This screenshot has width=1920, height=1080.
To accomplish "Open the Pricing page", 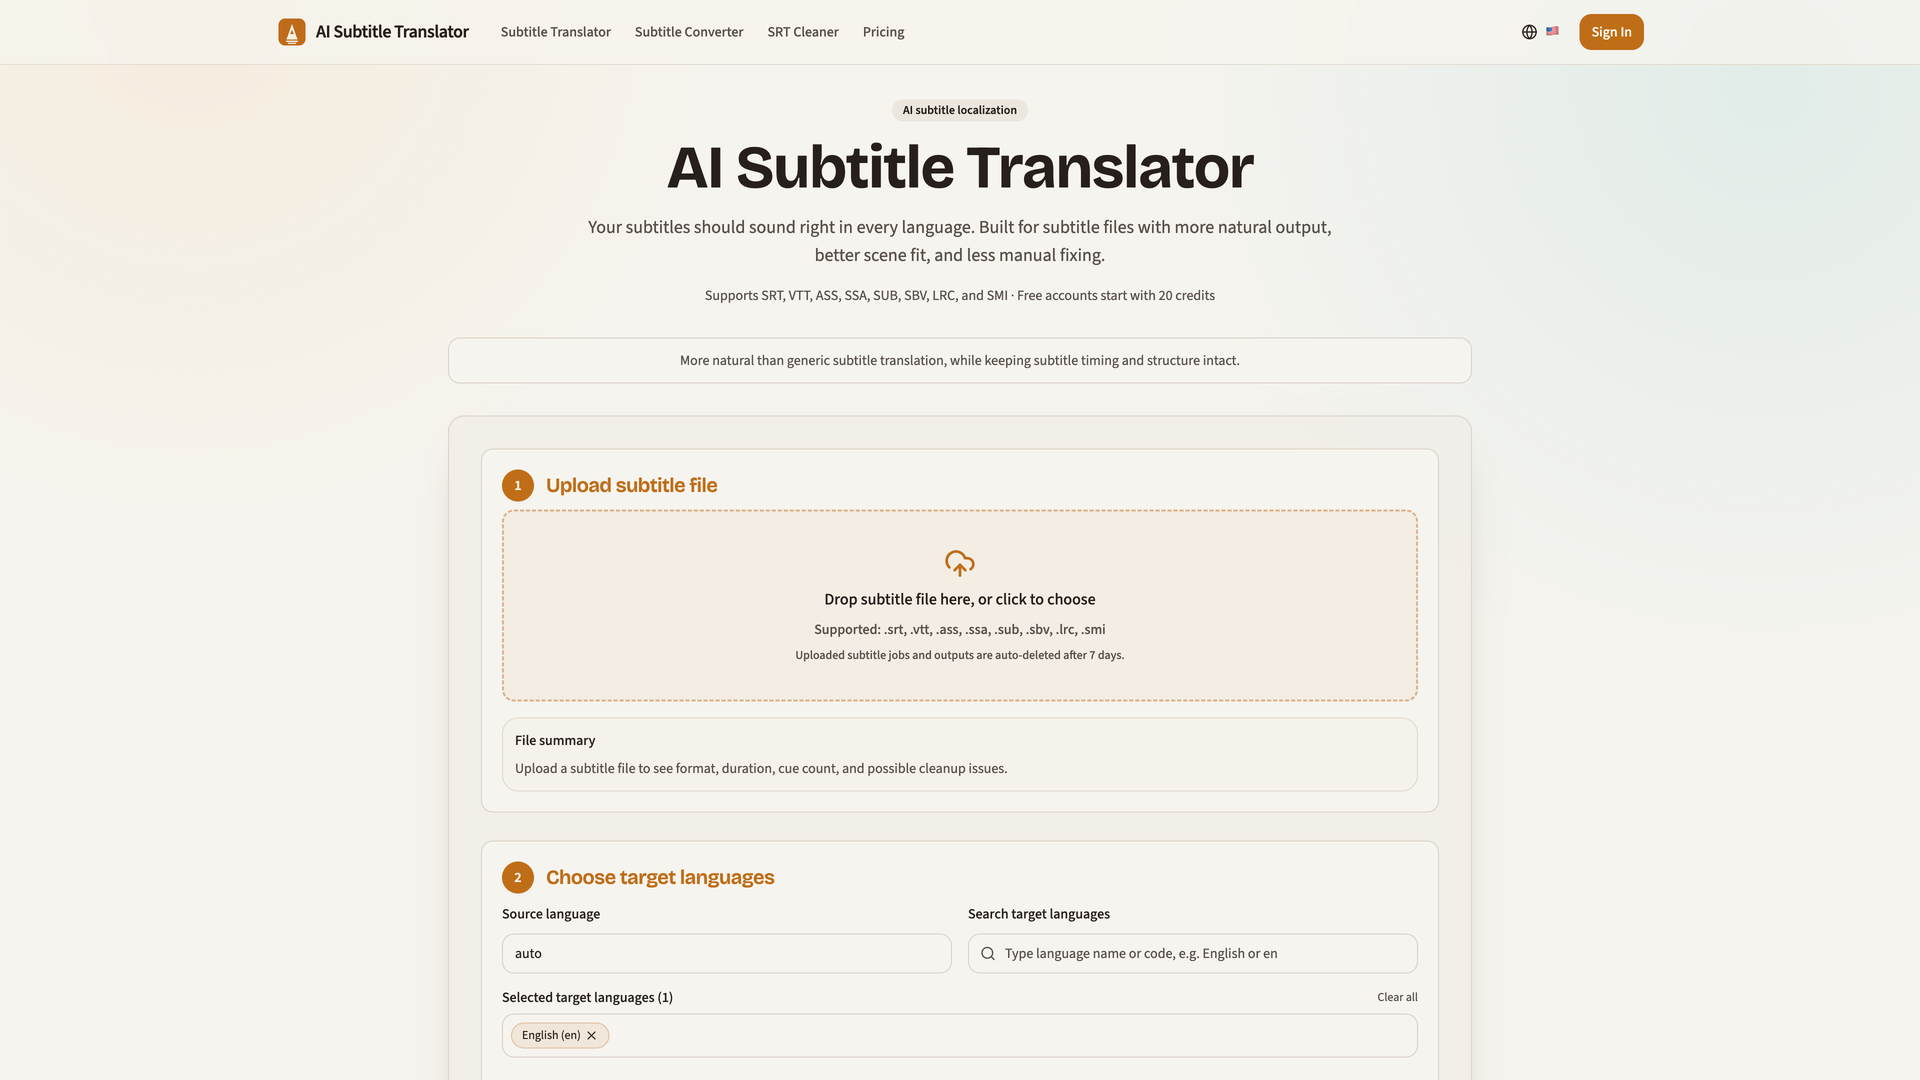I will (883, 32).
